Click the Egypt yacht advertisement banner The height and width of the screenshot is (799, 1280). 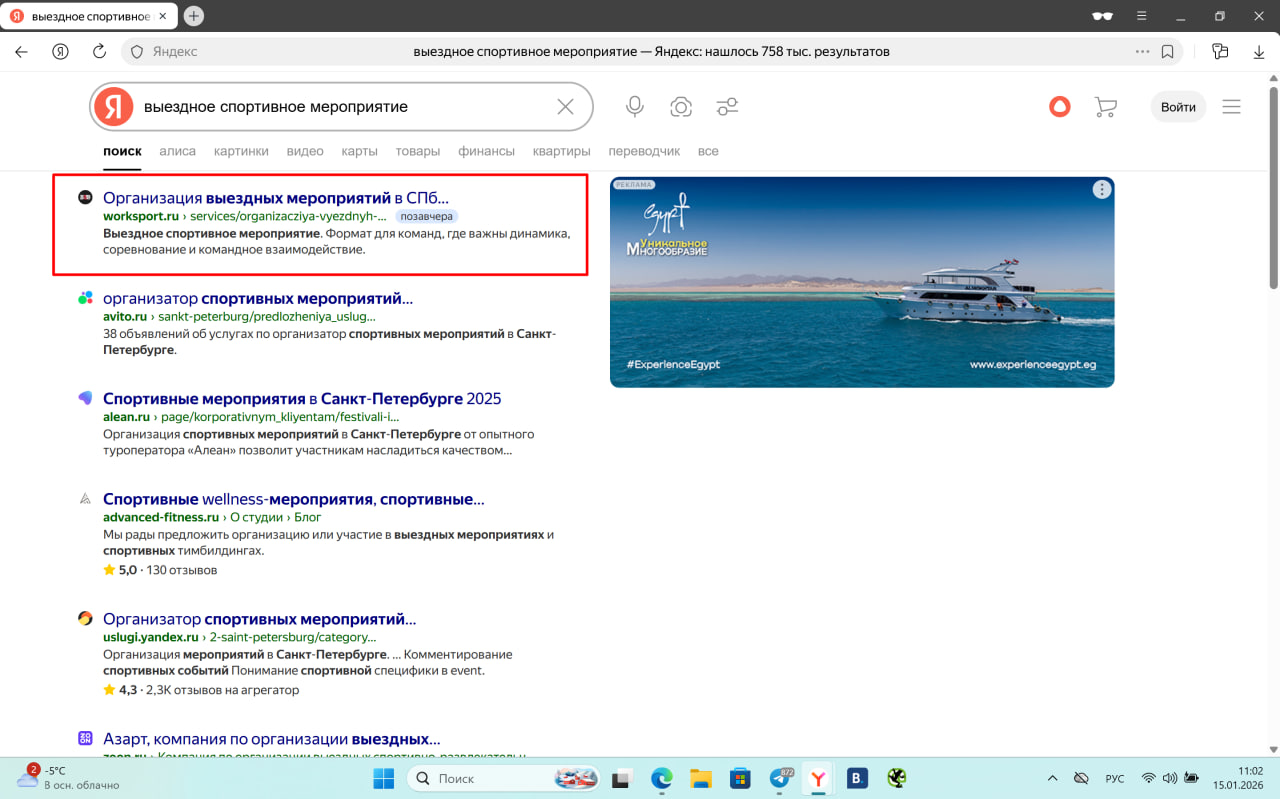point(861,290)
